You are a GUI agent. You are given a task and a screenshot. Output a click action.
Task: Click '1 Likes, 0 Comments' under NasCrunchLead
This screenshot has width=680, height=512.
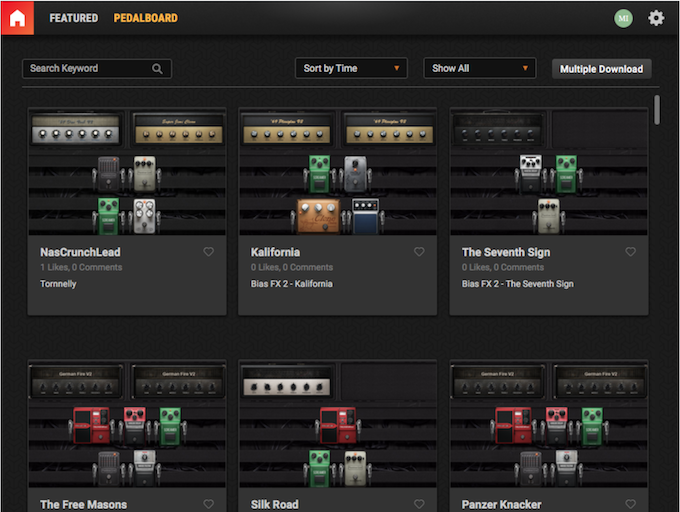81,267
